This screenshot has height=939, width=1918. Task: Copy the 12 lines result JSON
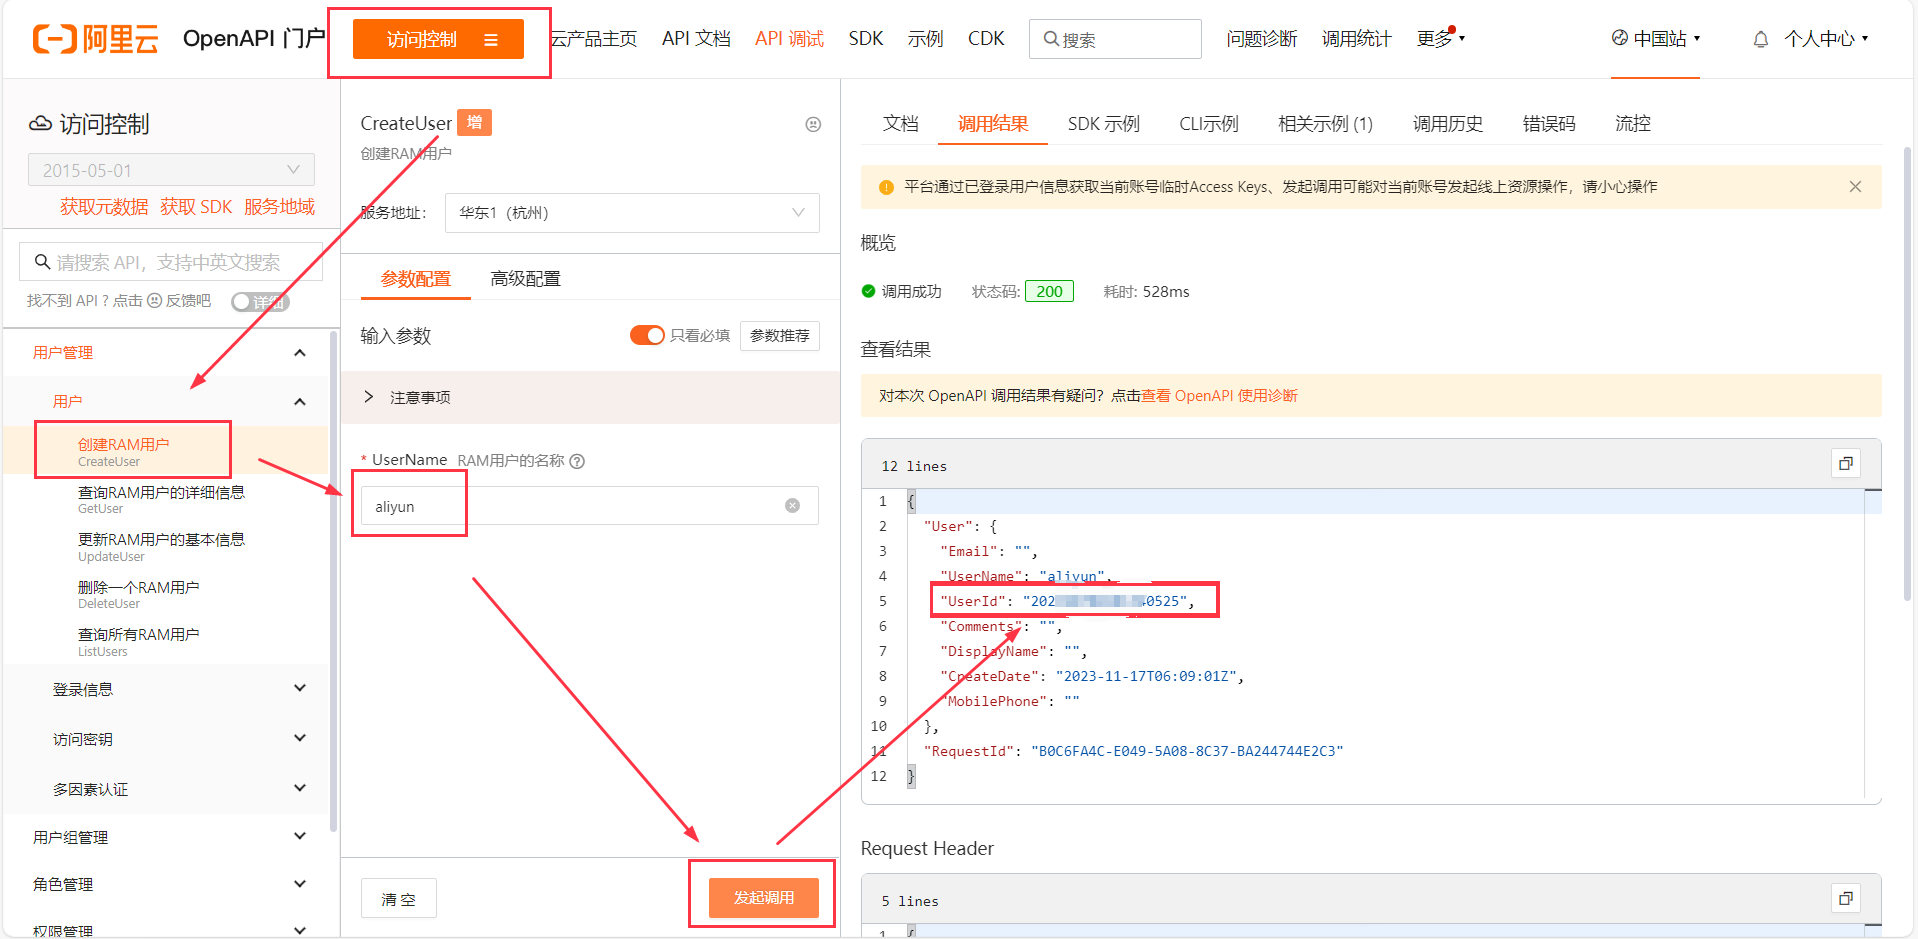pyautogui.click(x=1846, y=463)
